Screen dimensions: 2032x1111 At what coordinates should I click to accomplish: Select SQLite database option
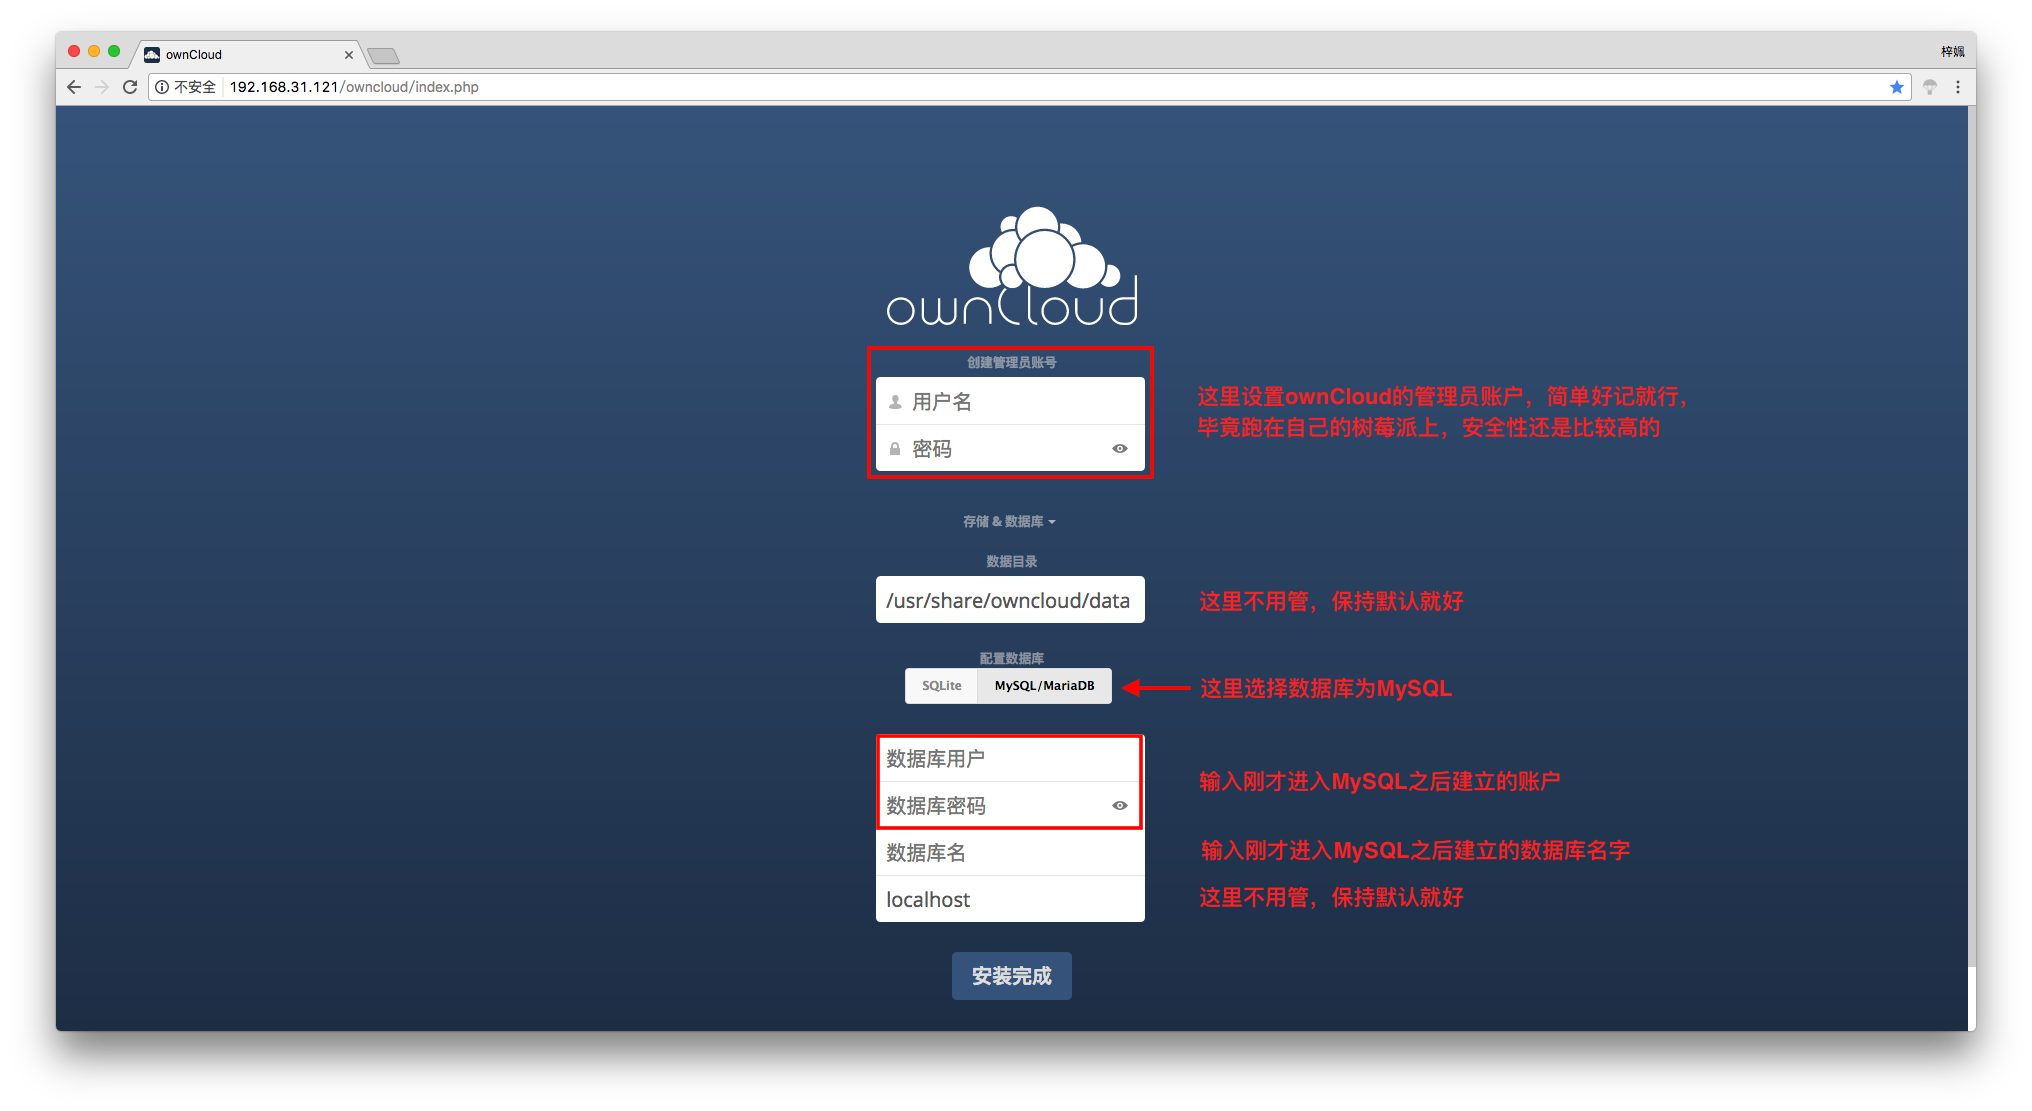(x=941, y=686)
